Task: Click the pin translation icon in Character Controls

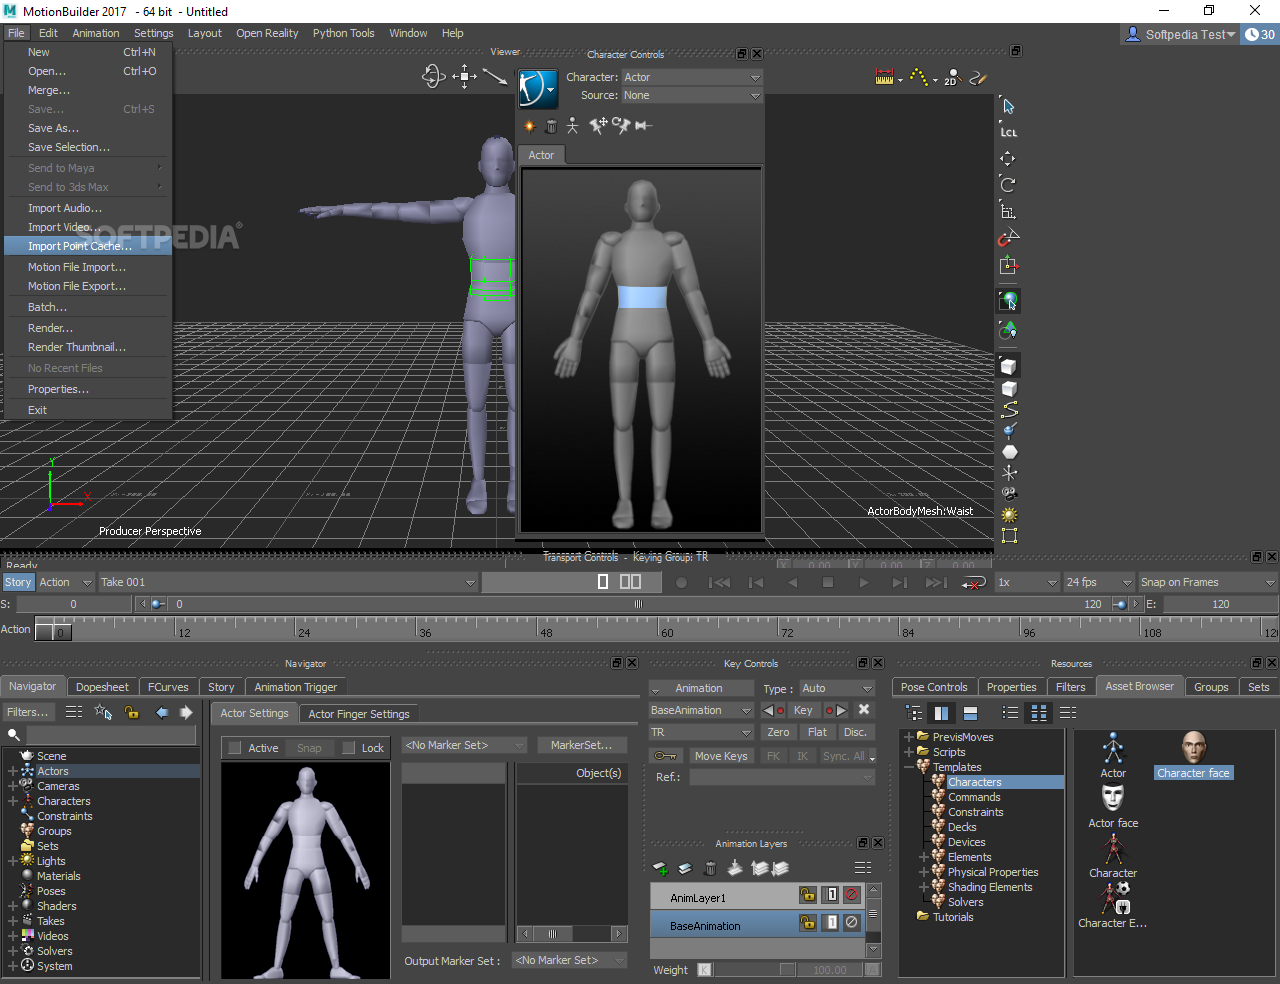Action: click(599, 126)
